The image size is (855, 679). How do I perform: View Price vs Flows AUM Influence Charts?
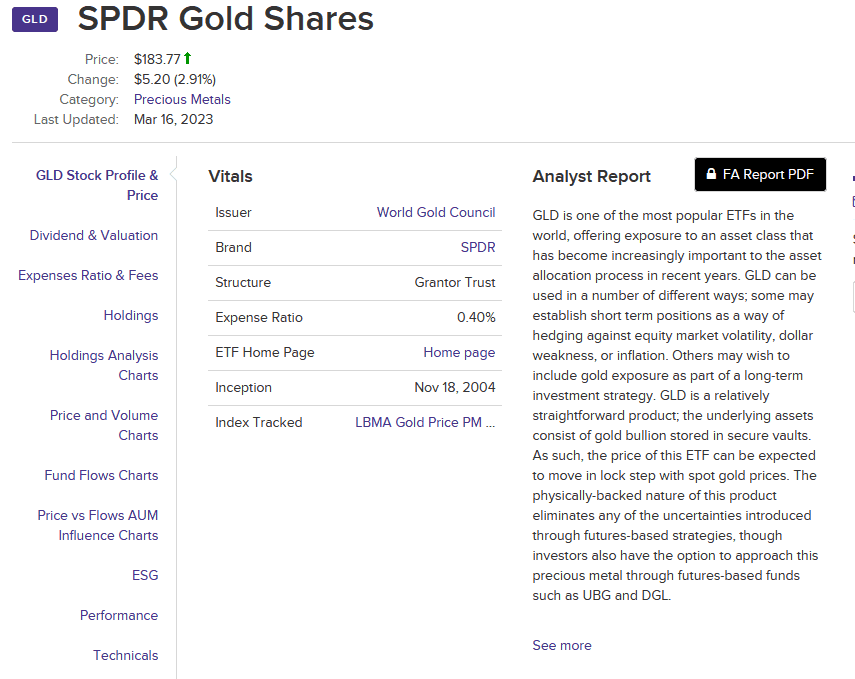coord(98,525)
